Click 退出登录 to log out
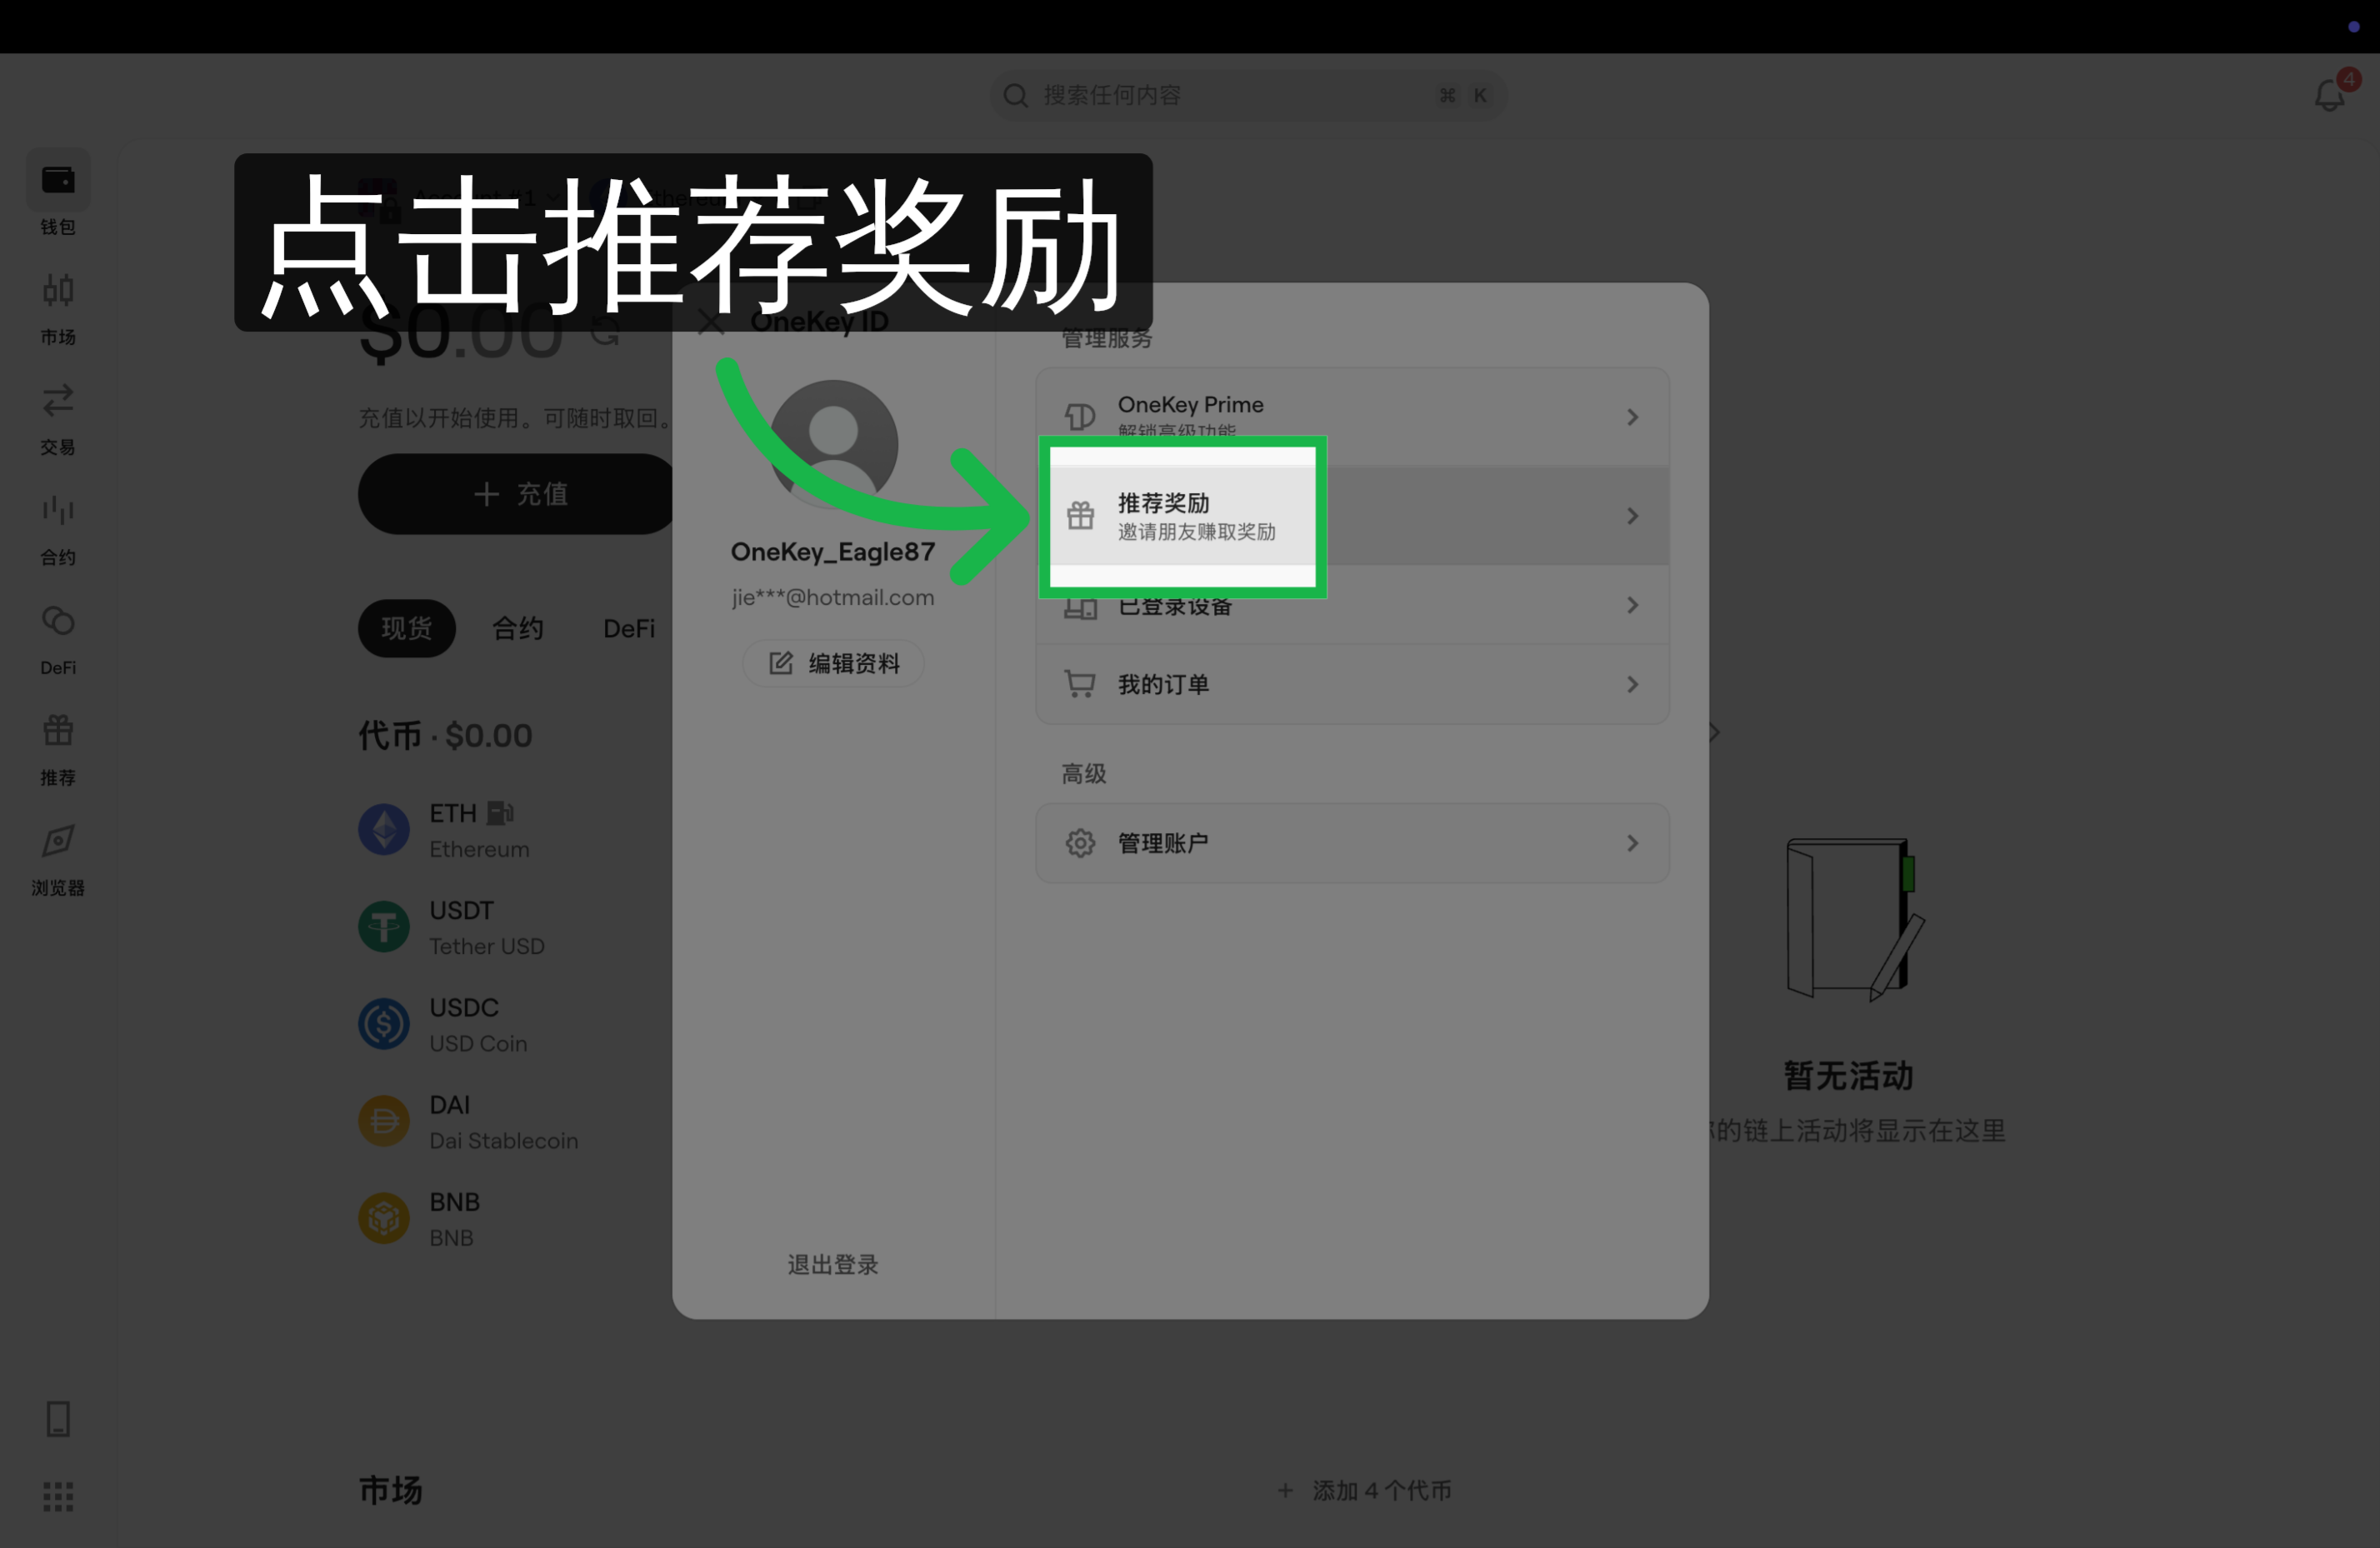This screenshot has width=2380, height=1548. pyautogui.click(x=833, y=1264)
